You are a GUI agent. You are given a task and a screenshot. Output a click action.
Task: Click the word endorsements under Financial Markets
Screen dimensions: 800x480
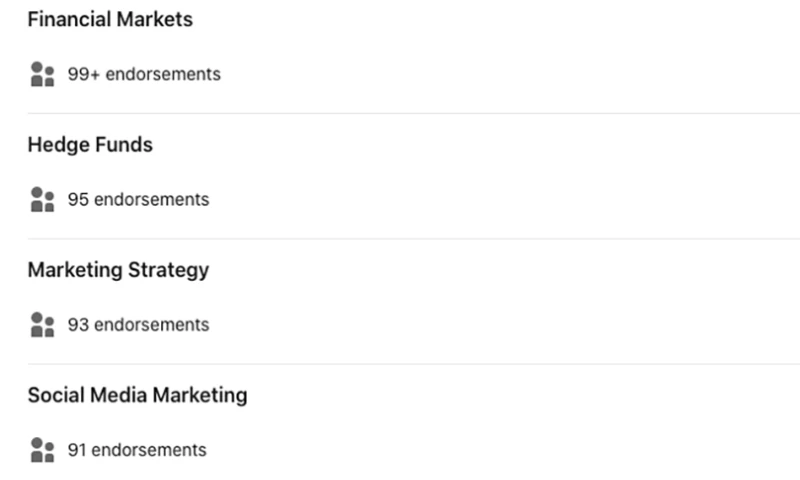pos(163,74)
